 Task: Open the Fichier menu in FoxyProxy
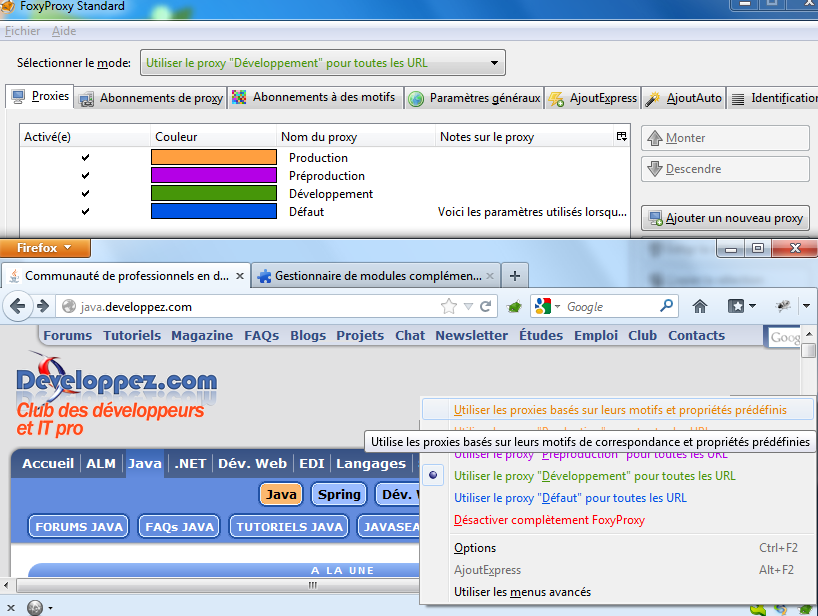pos(22,31)
